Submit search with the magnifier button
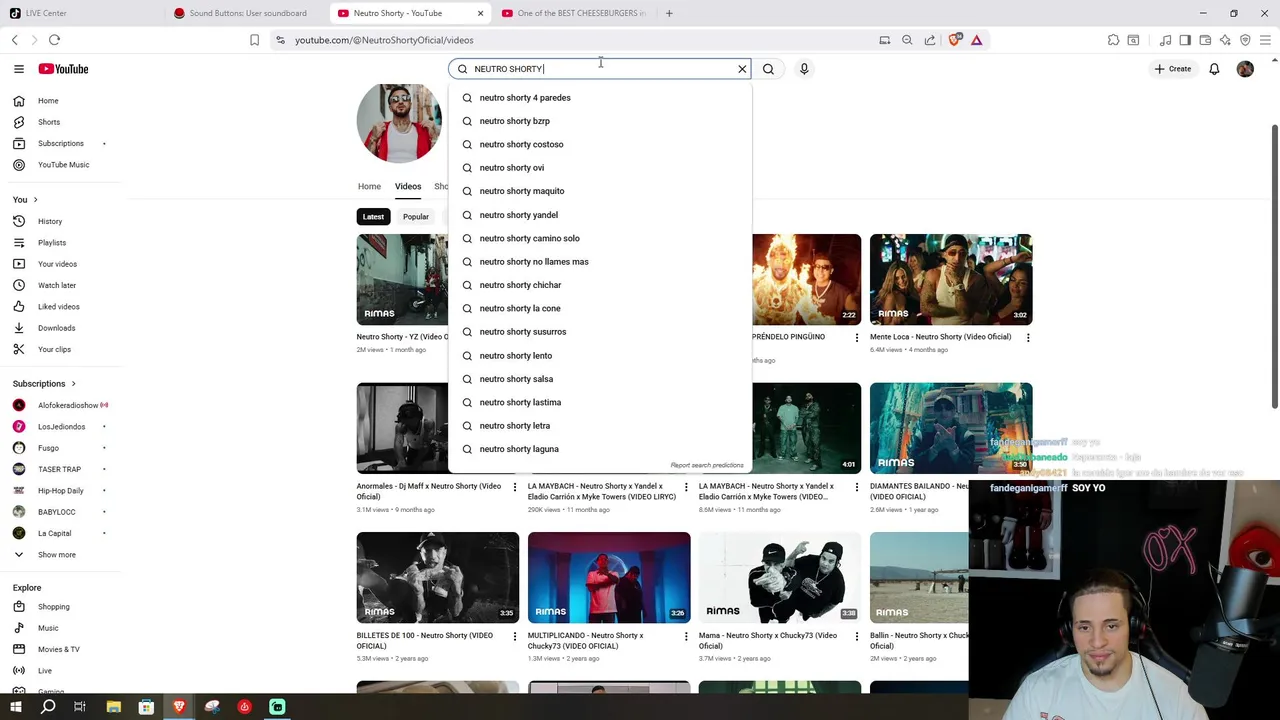This screenshot has height=720, width=1280. click(x=768, y=69)
